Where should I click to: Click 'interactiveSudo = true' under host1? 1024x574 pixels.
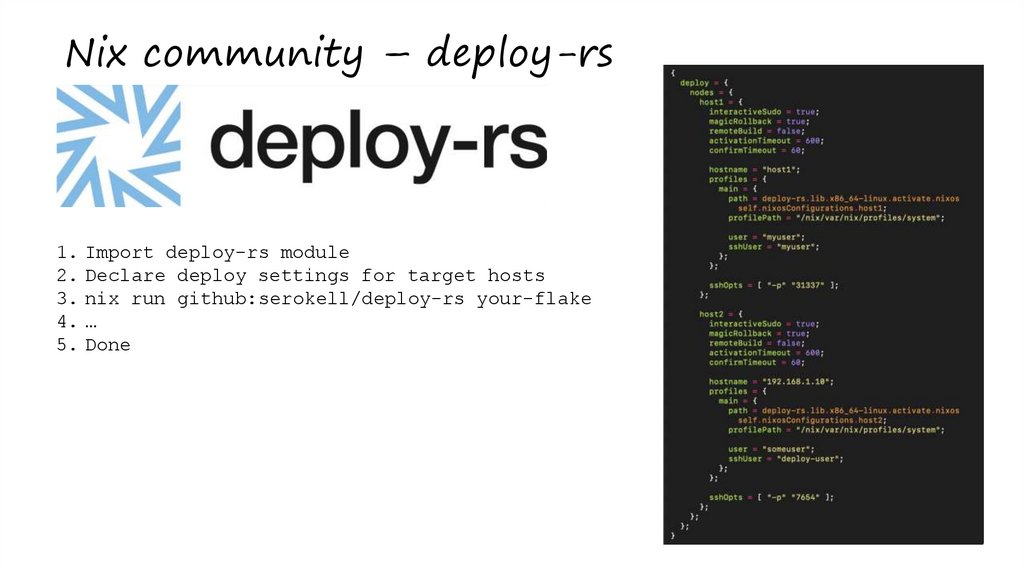click(x=764, y=112)
